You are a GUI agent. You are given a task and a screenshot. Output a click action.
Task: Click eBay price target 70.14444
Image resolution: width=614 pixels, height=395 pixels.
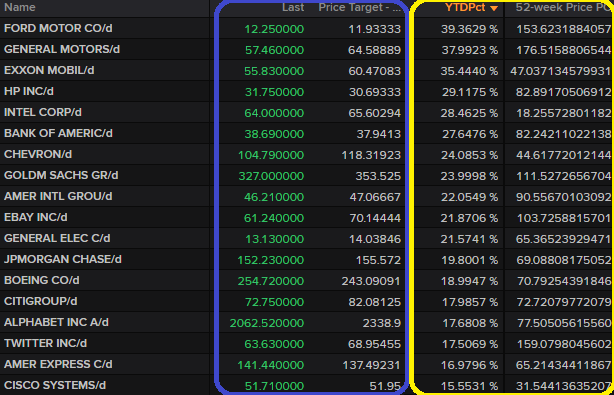click(375, 218)
